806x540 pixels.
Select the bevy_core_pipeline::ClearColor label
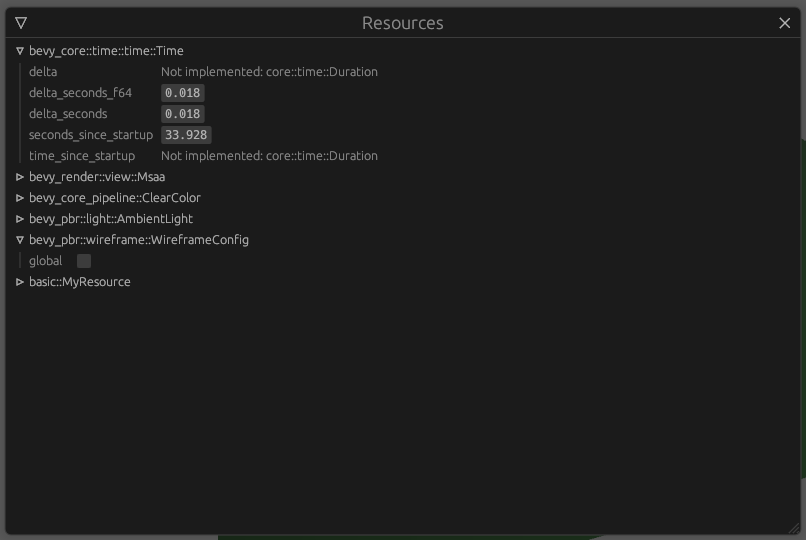pyautogui.click(x=114, y=198)
